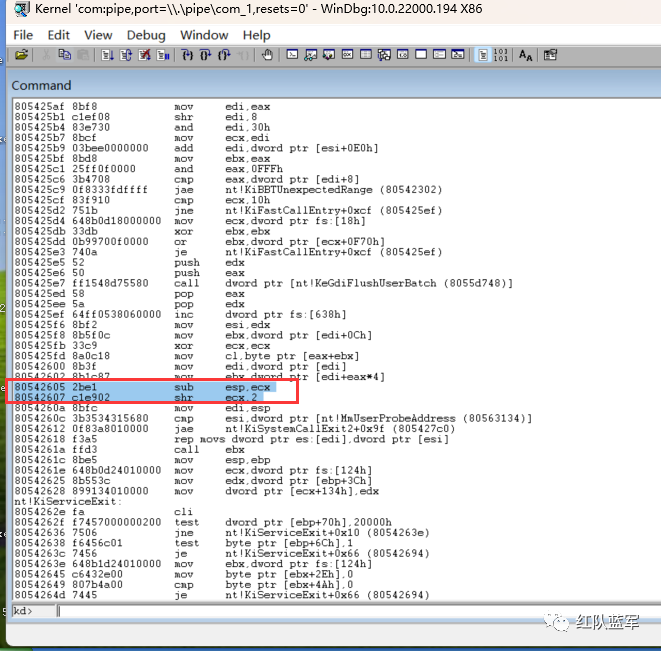Screen dimensions: 661x651
Task: Click the 'kd>' prompt label
Action: coord(22,611)
